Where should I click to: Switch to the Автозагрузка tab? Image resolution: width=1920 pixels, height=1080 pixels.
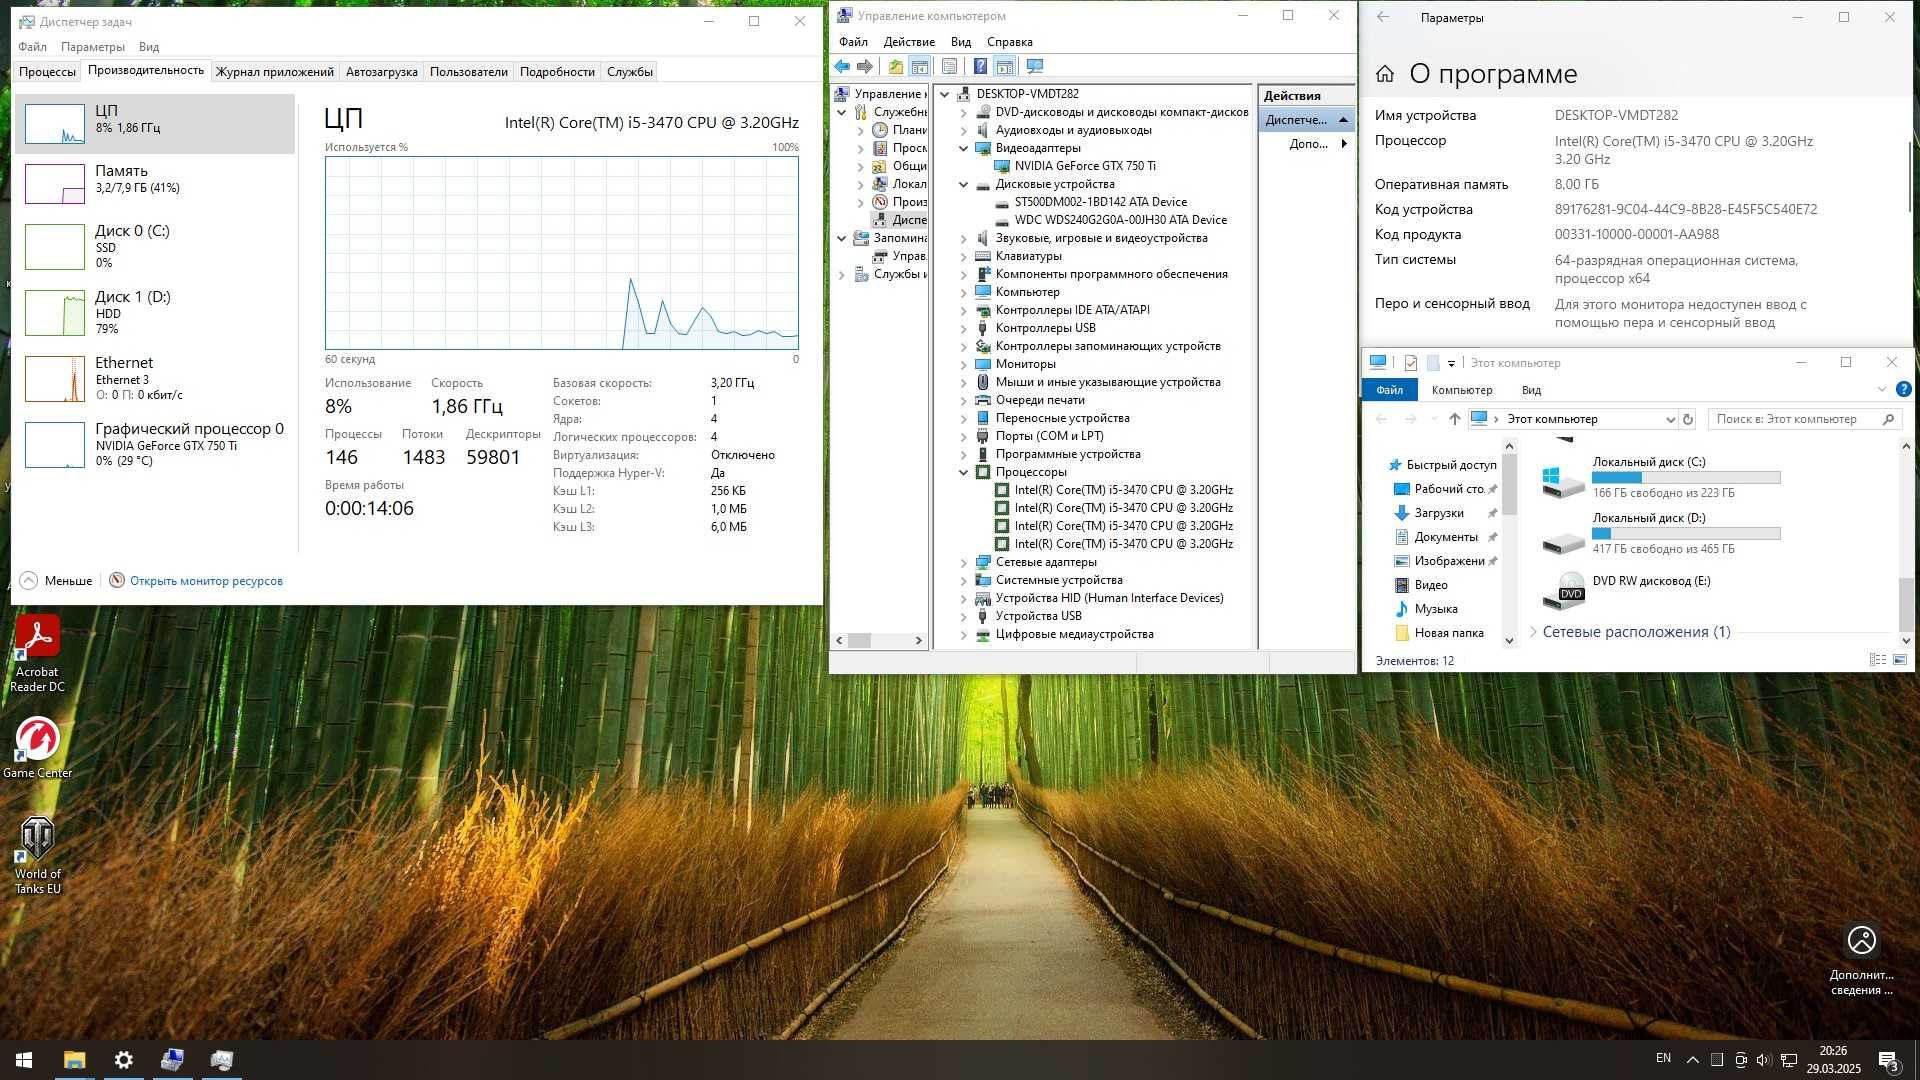382,71
